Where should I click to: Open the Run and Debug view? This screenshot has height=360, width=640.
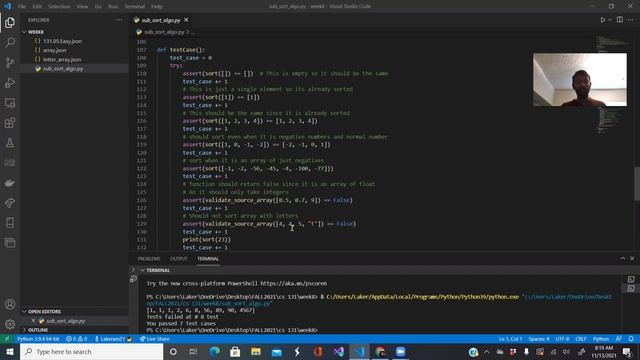click(10, 82)
